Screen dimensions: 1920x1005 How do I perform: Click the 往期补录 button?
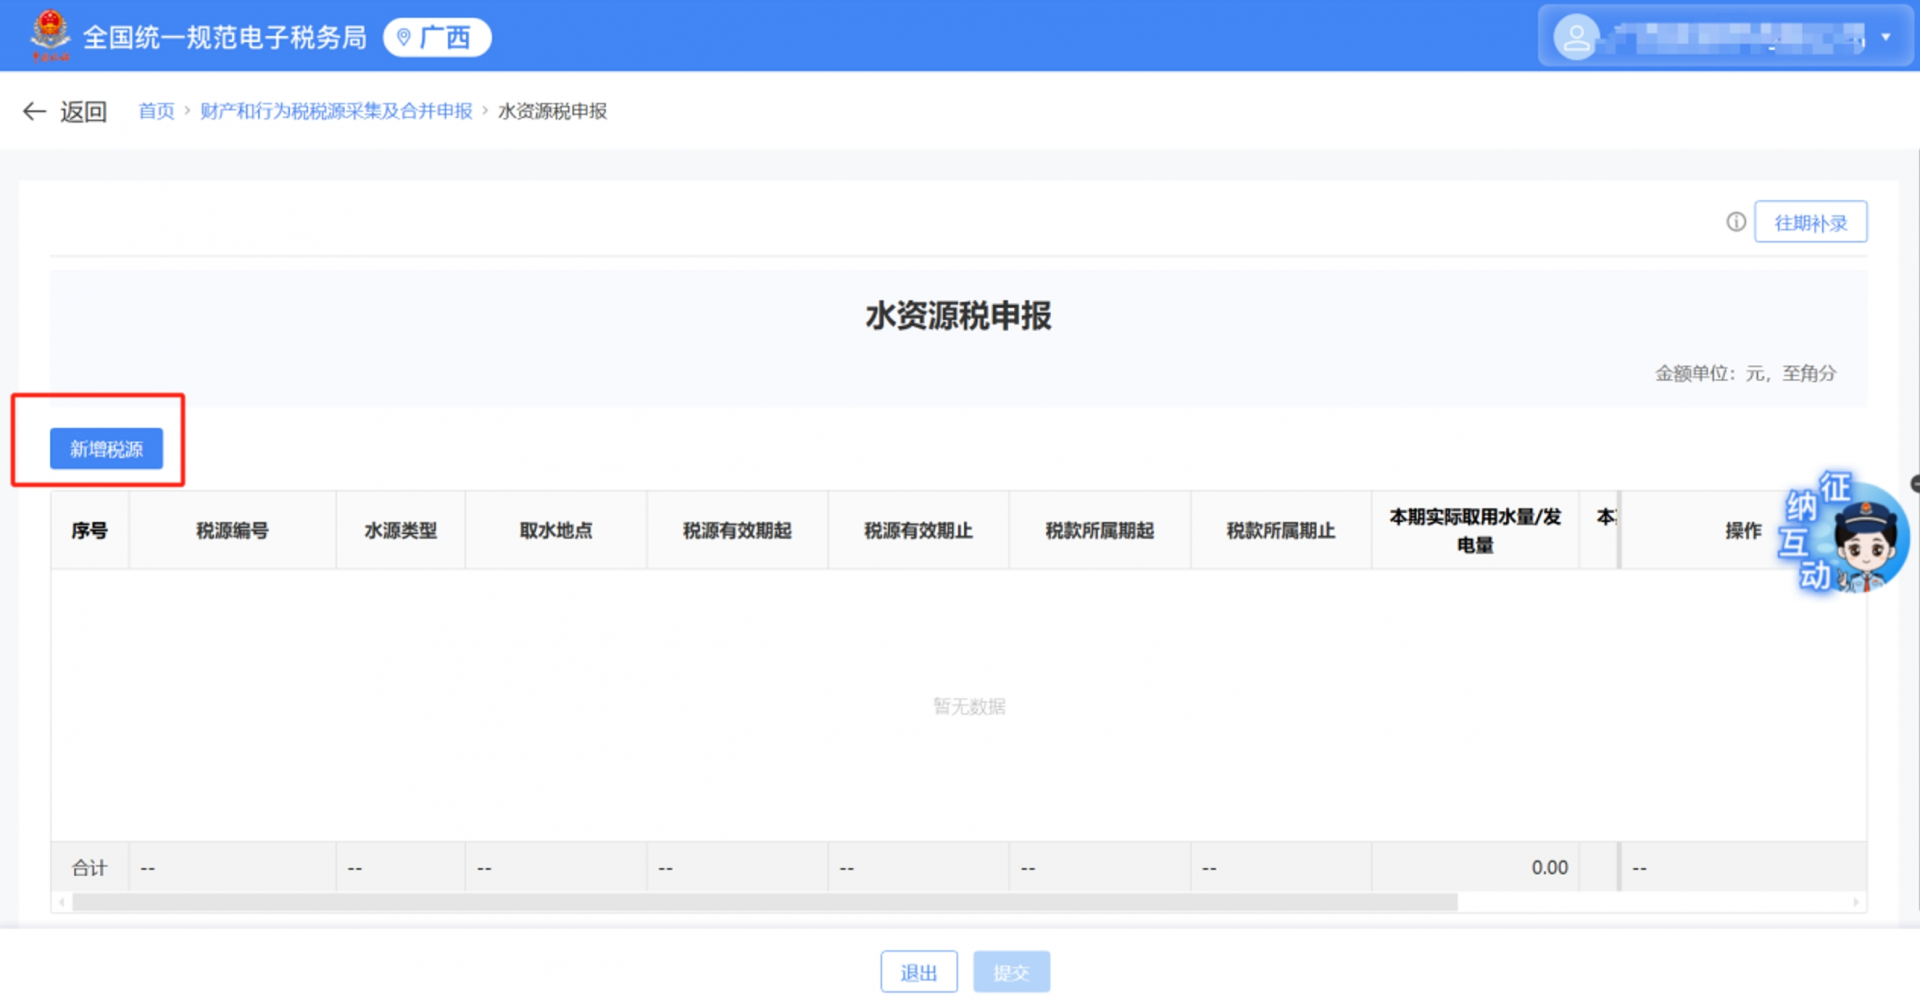click(x=1810, y=222)
